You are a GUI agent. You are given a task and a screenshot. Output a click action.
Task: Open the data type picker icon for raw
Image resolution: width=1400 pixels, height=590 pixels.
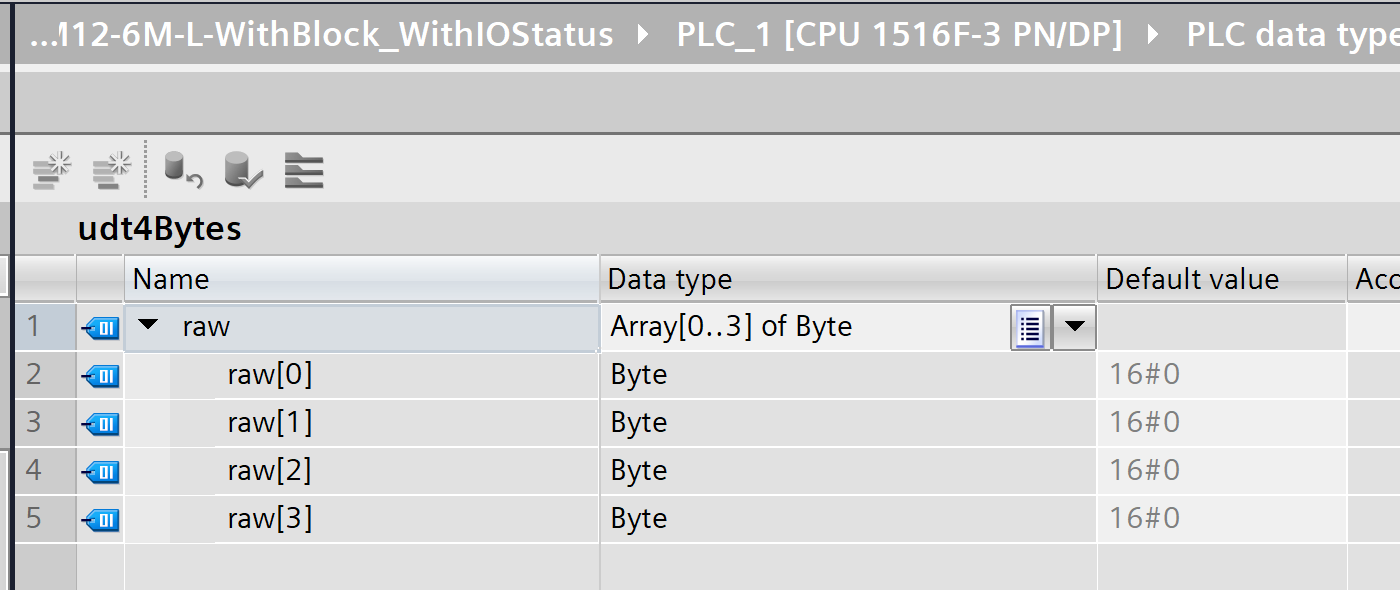coord(1029,327)
